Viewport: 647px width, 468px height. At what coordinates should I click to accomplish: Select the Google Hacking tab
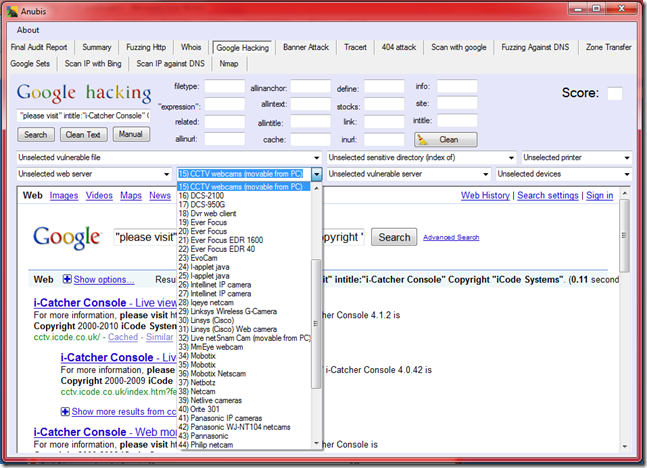pos(242,47)
